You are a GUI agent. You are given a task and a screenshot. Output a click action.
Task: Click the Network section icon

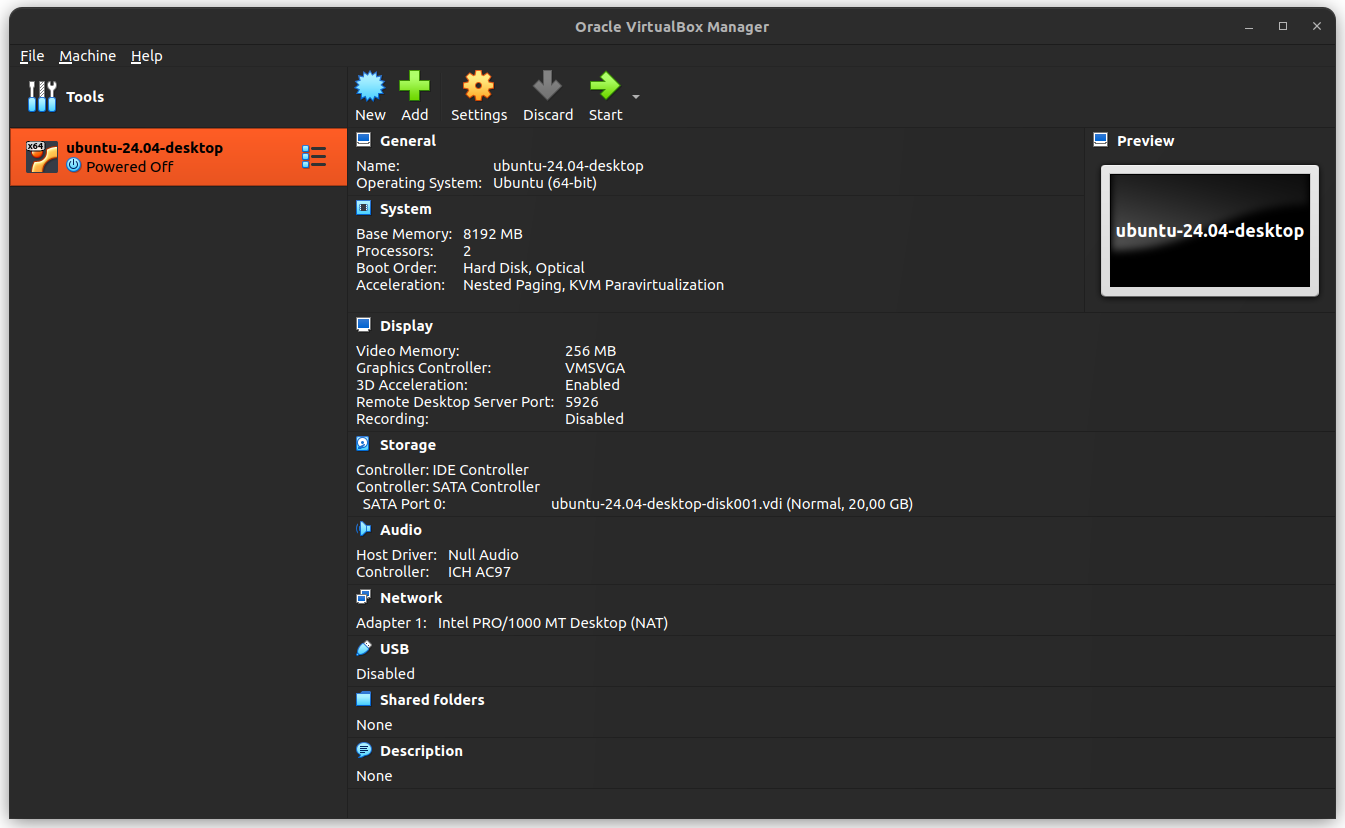click(x=363, y=596)
